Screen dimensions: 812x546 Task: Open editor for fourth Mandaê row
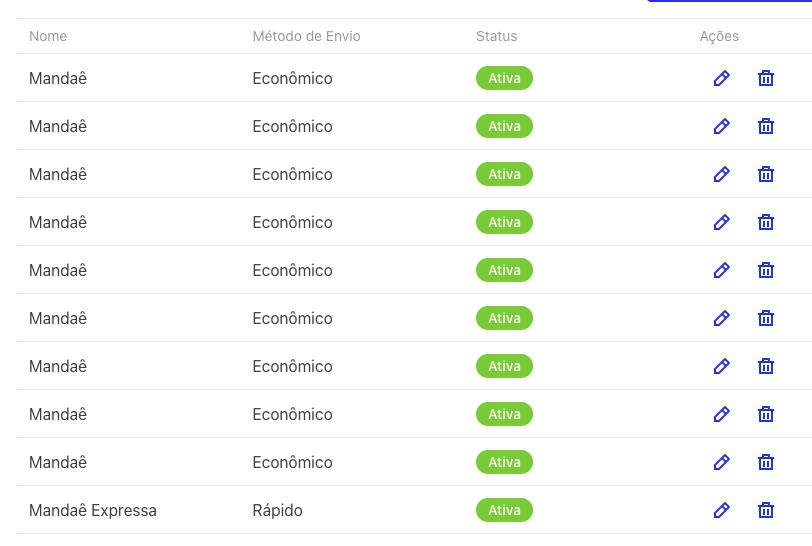[x=721, y=222]
